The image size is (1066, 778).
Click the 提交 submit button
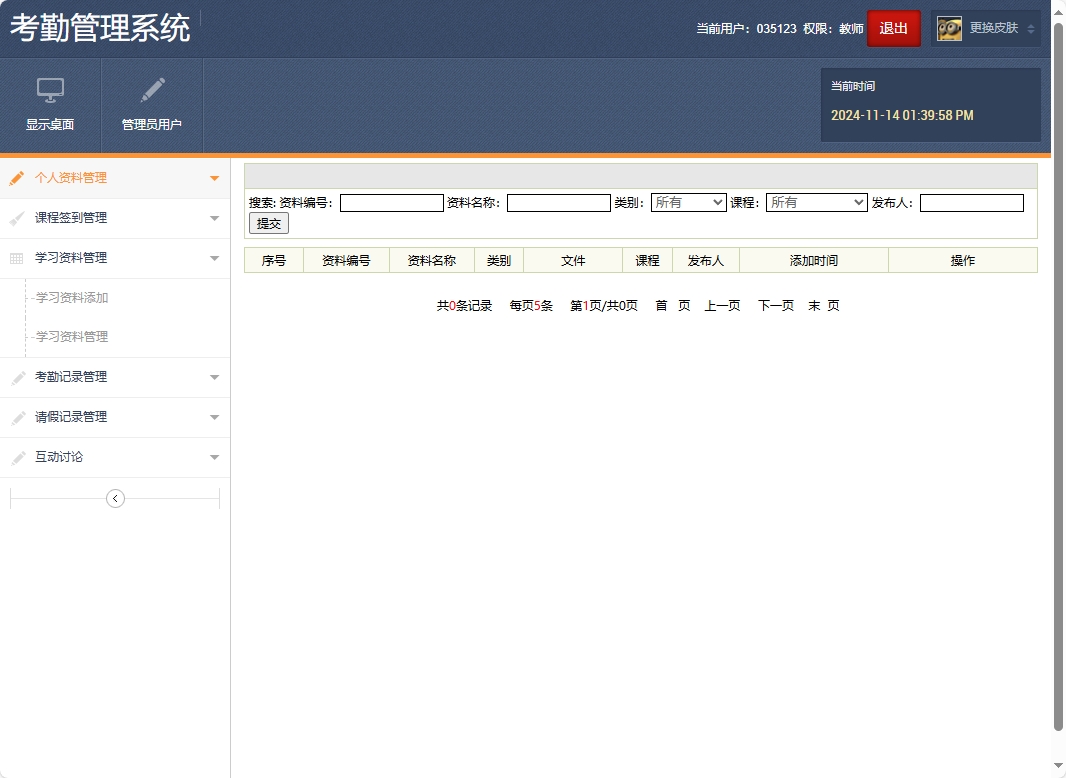tap(268, 223)
